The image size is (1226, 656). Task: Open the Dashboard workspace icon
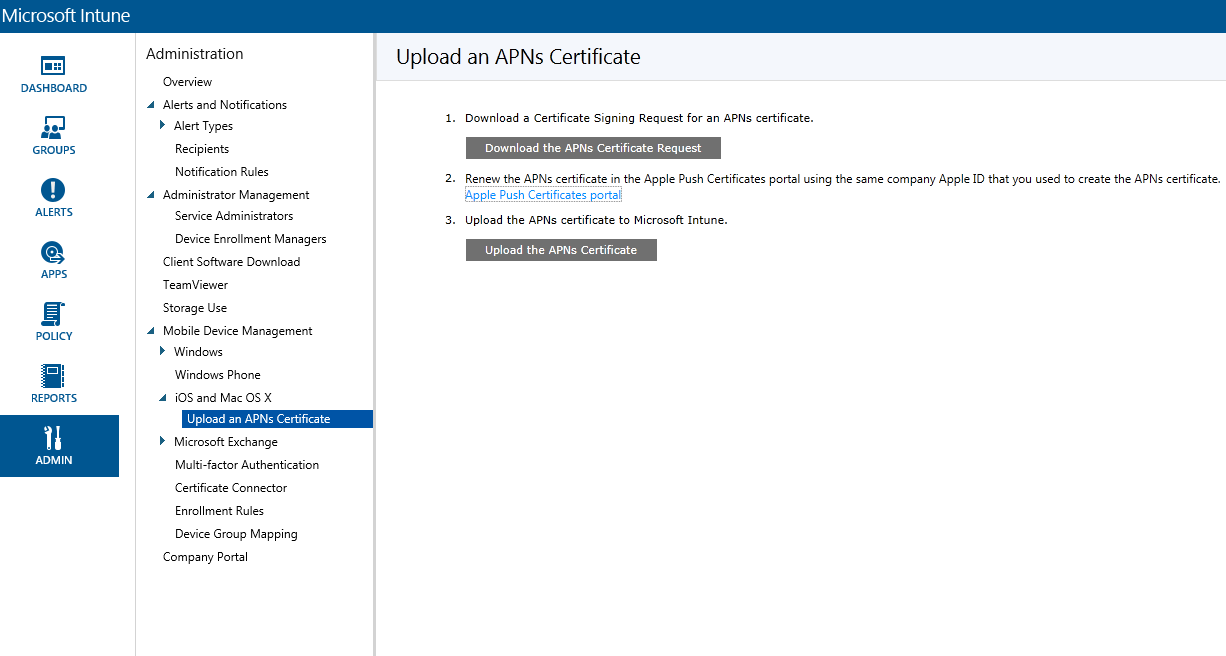click(x=53, y=66)
